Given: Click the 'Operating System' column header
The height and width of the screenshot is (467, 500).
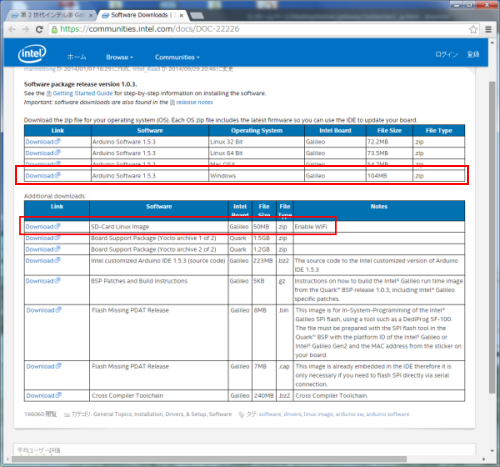Looking at the screenshot, I should [x=256, y=131].
